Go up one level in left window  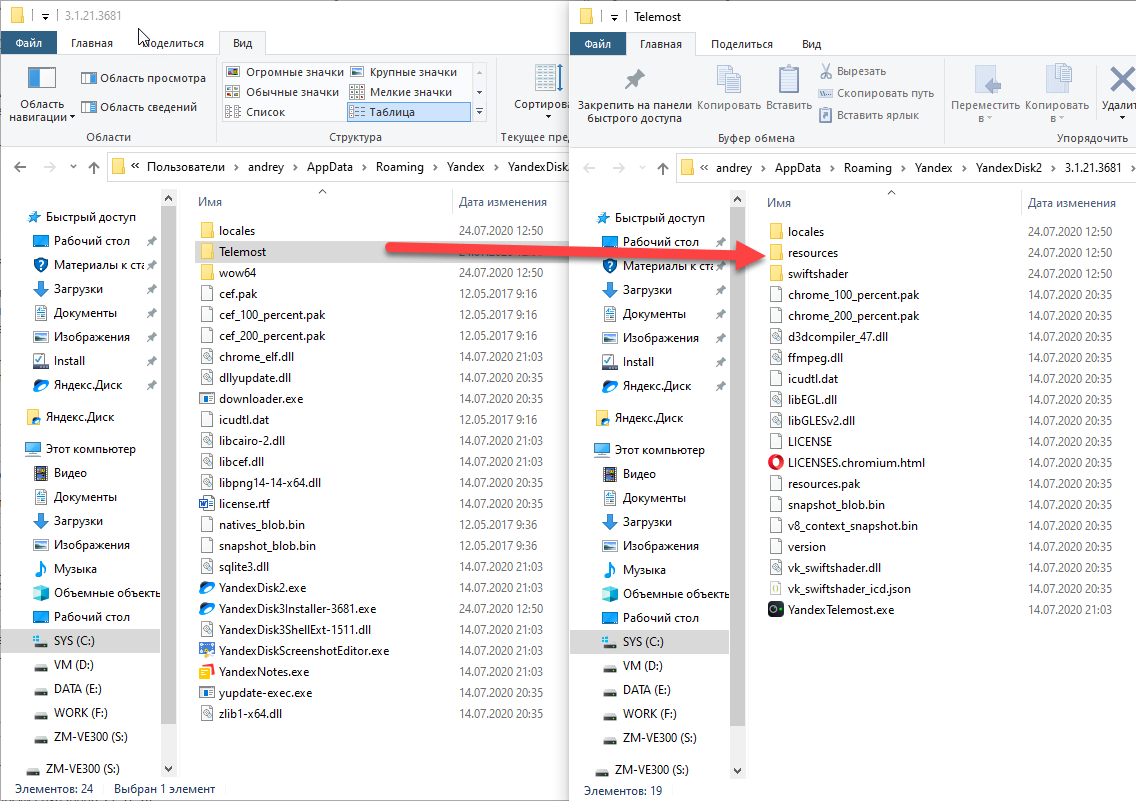click(x=93, y=167)
